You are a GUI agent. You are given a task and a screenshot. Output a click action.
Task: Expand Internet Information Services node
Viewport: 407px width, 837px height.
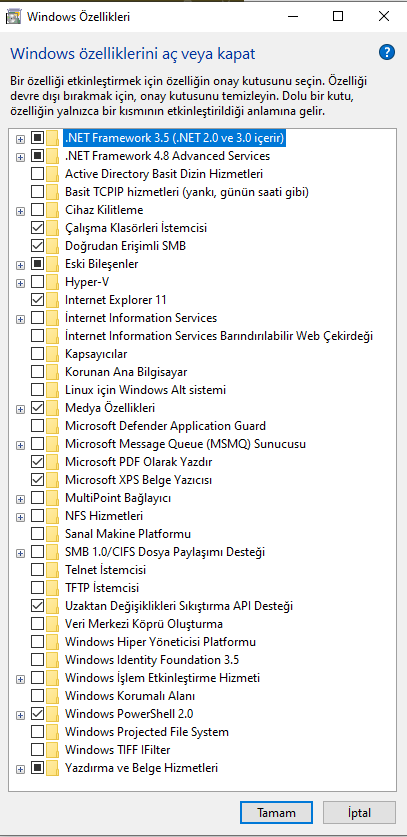click(20, 319)
